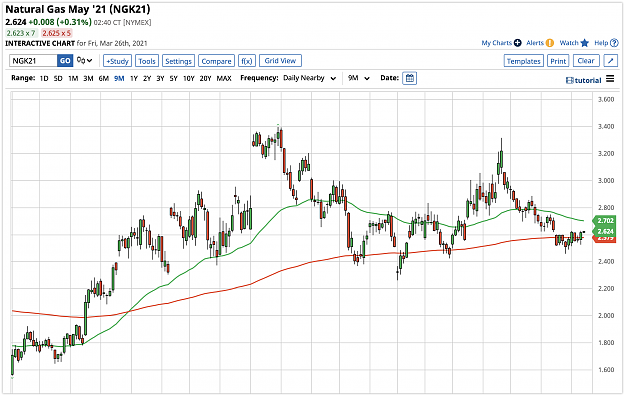The width and height of the screenshot is (625, 396).
Task: Click the Print button
Action: pos(558,61)
